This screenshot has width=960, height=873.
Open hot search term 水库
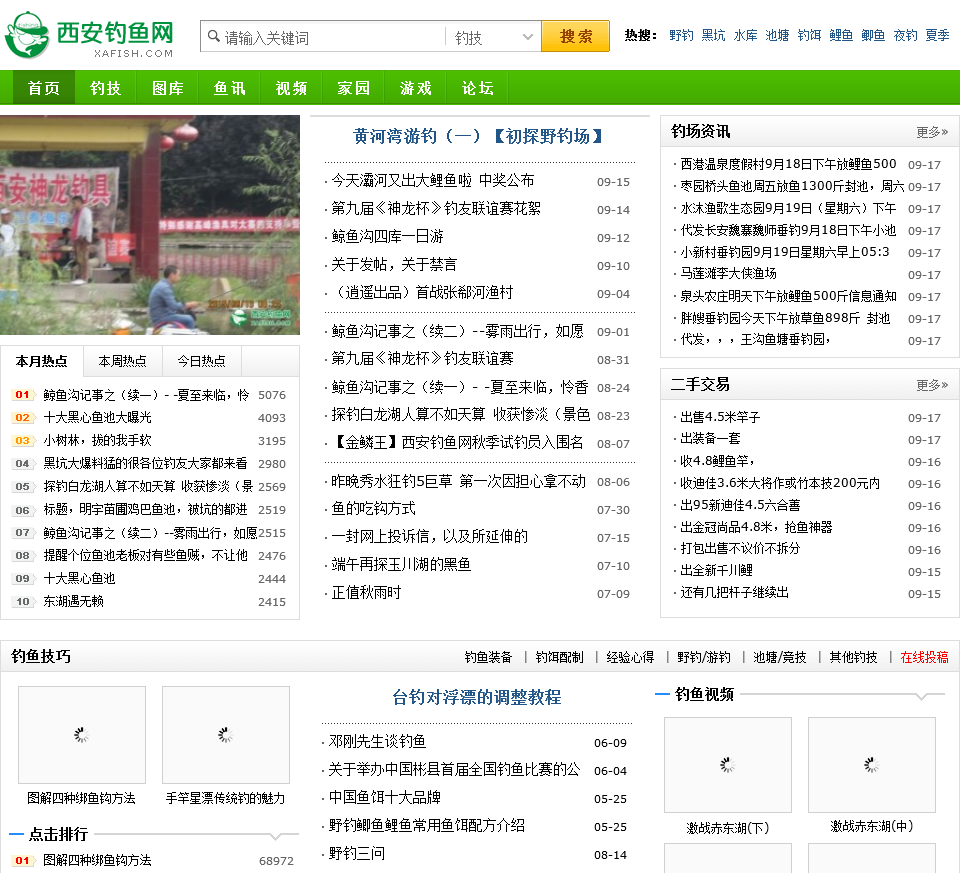pos(745,36)
